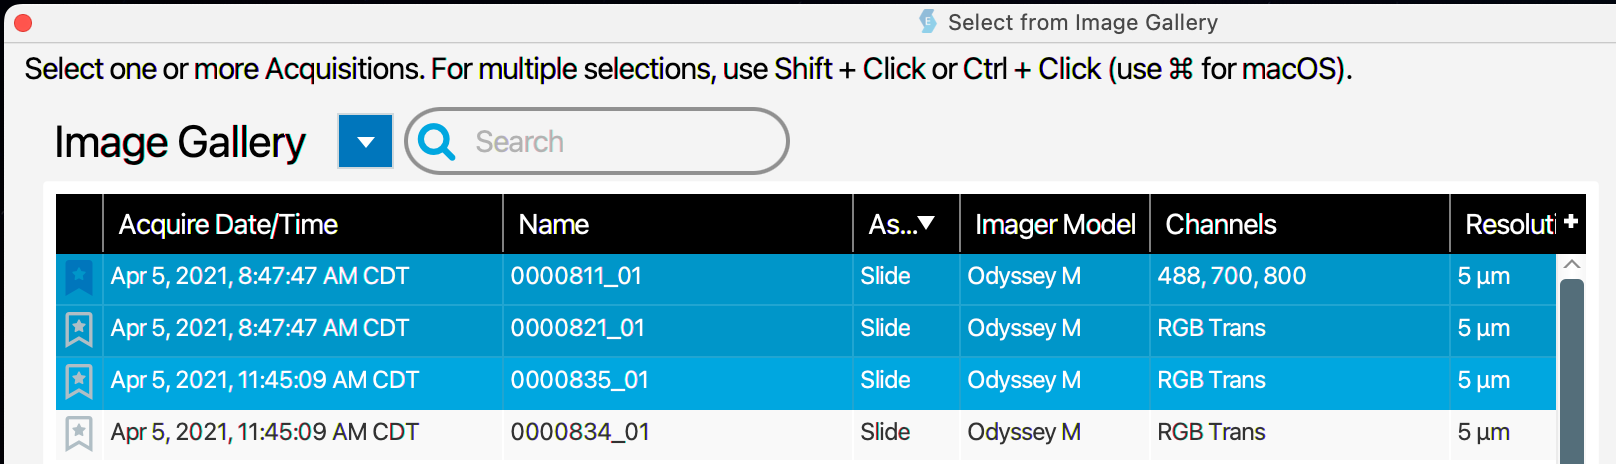Image resolution: width=1616 pixels, height=464 pixels.
Task: Bookmark the 0000834_01 acquisition row
Action: click(79, 433)
